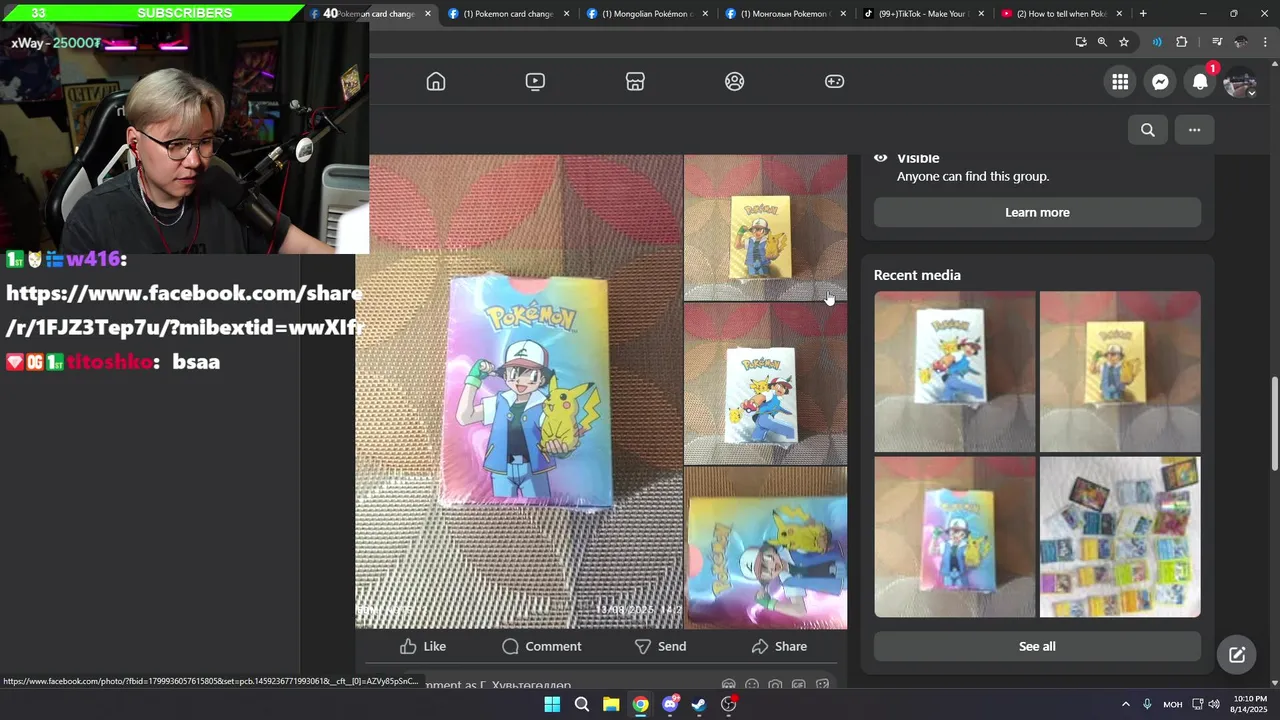Click the Chrome taskbar icon
This screenshot has width=1280, height=720.
[640, 704]
